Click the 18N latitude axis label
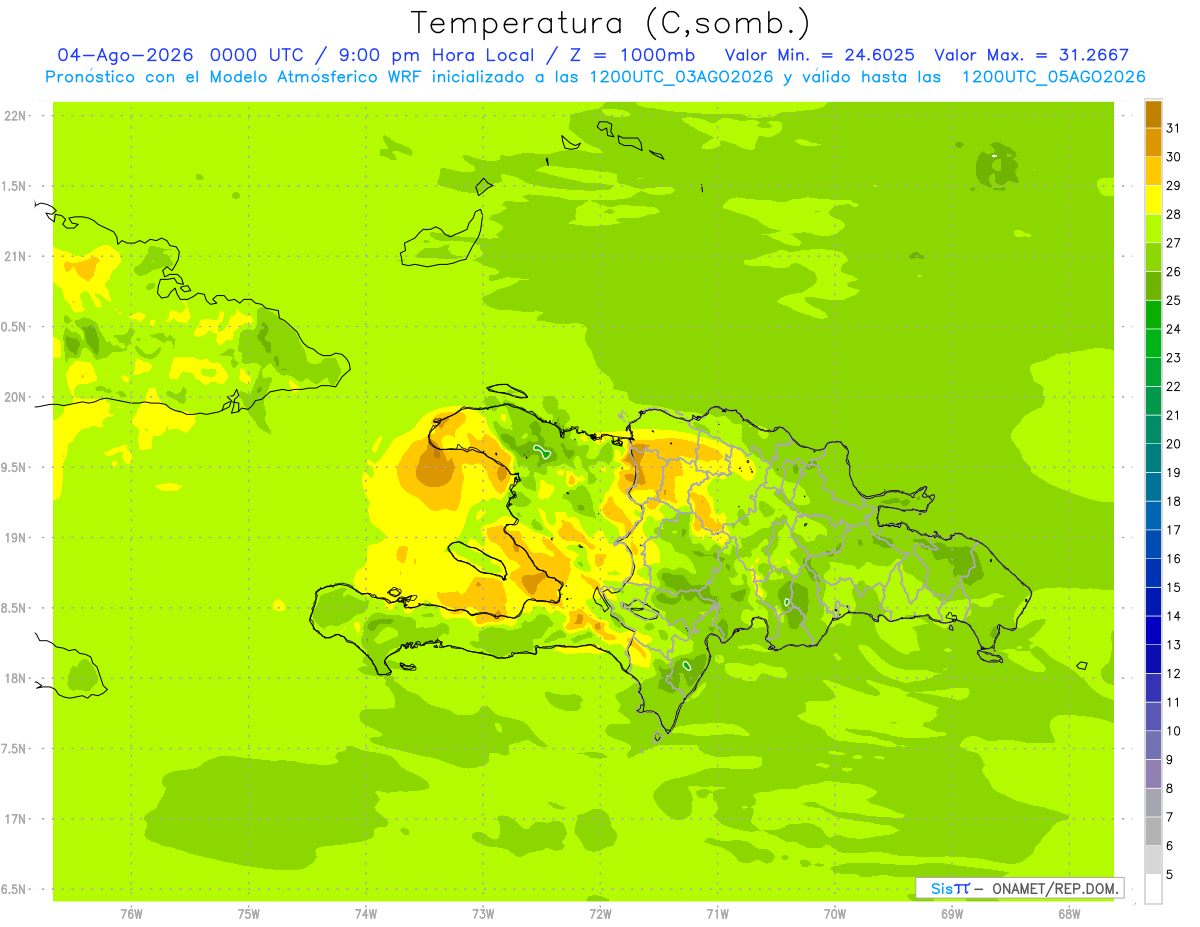This screenshot has width=1200, height=927. click(17, 678)
